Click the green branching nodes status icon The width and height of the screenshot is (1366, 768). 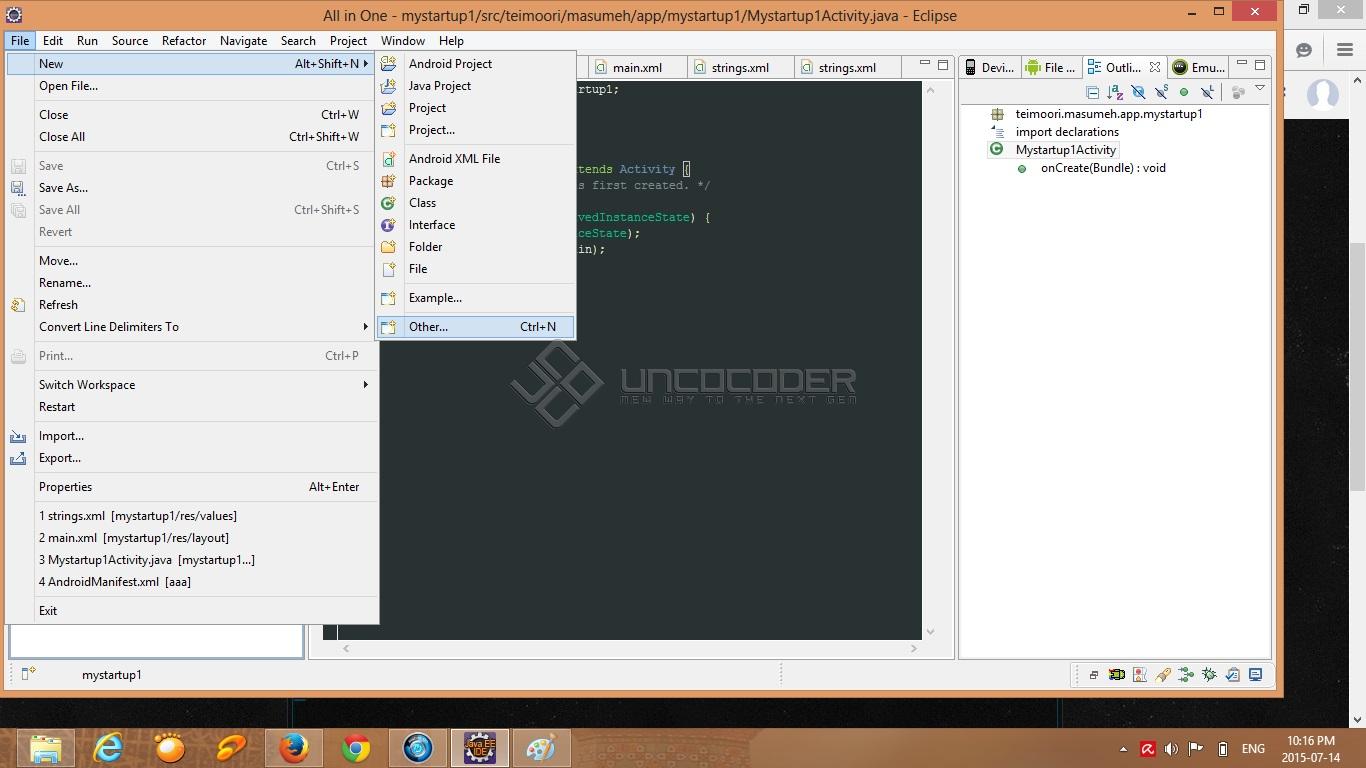coord(1186,675)
